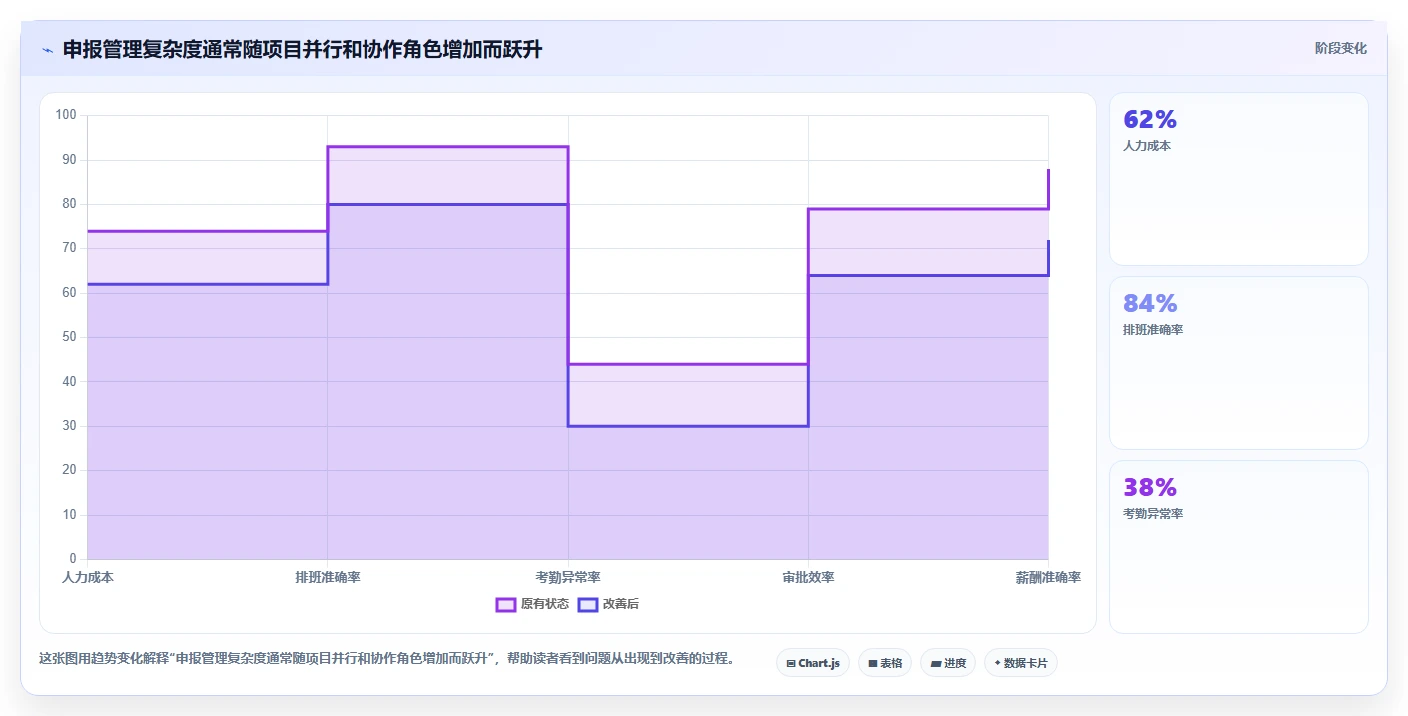Open the 38% 考勤异常率 stat card
This screenshot has height=716, width=1408.
[x=1238, y=547]
